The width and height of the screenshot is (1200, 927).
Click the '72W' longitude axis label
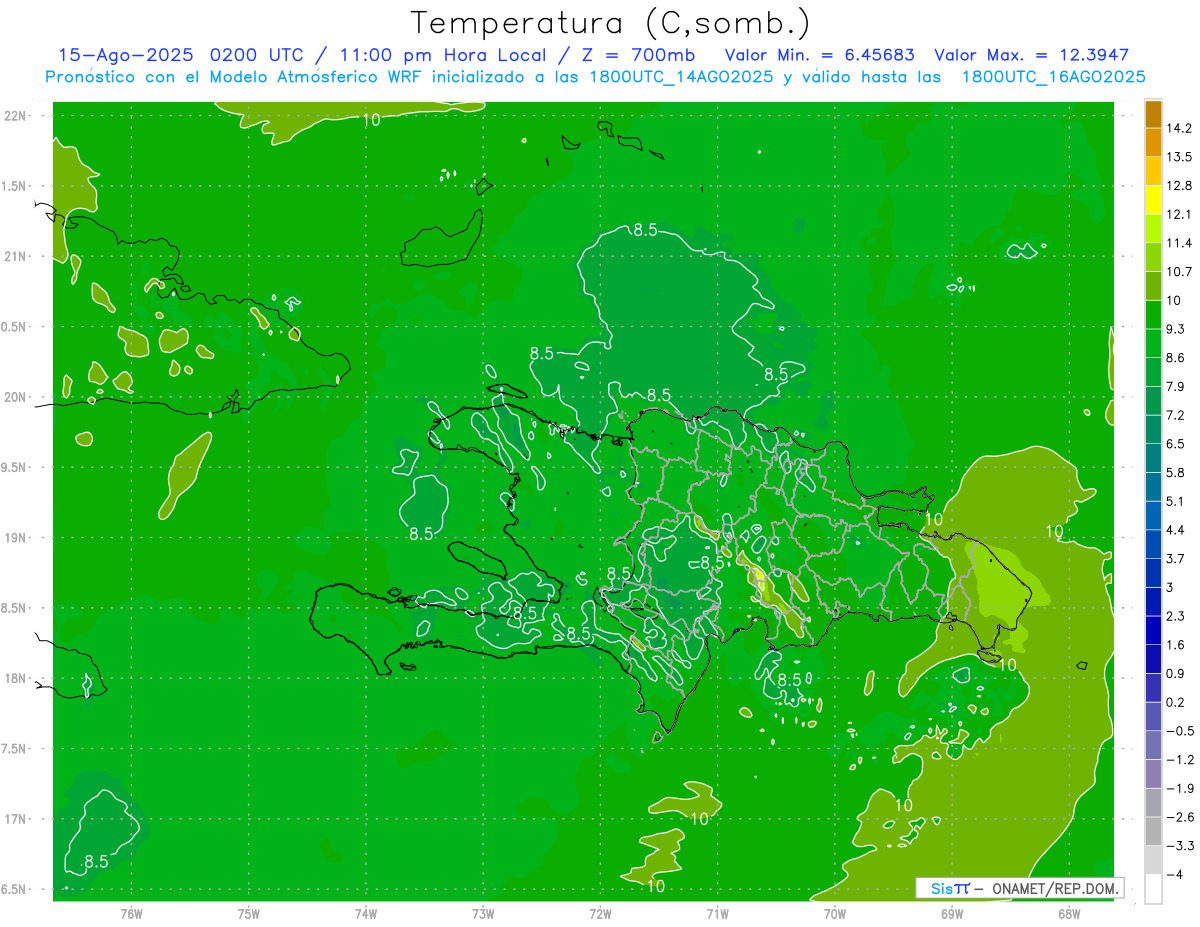click(600, 913)
